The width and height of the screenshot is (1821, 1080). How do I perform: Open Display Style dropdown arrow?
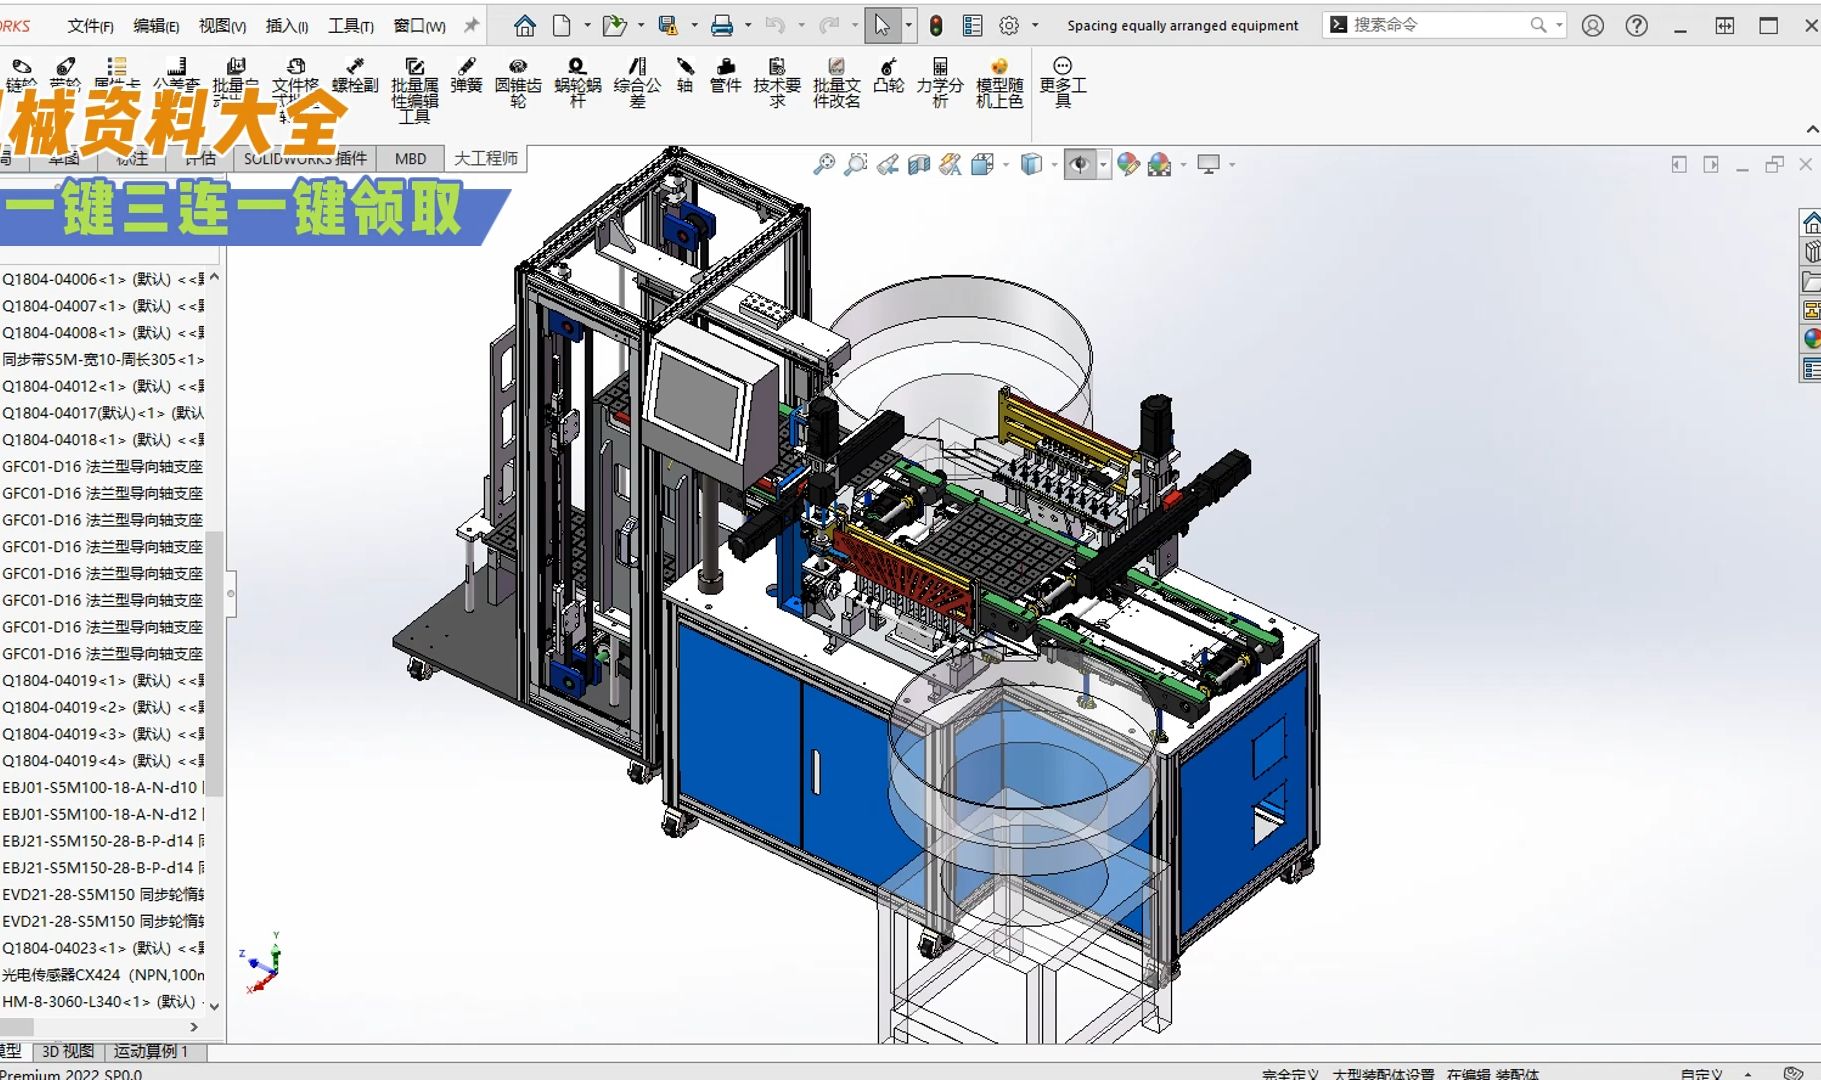coord(1054,165)
